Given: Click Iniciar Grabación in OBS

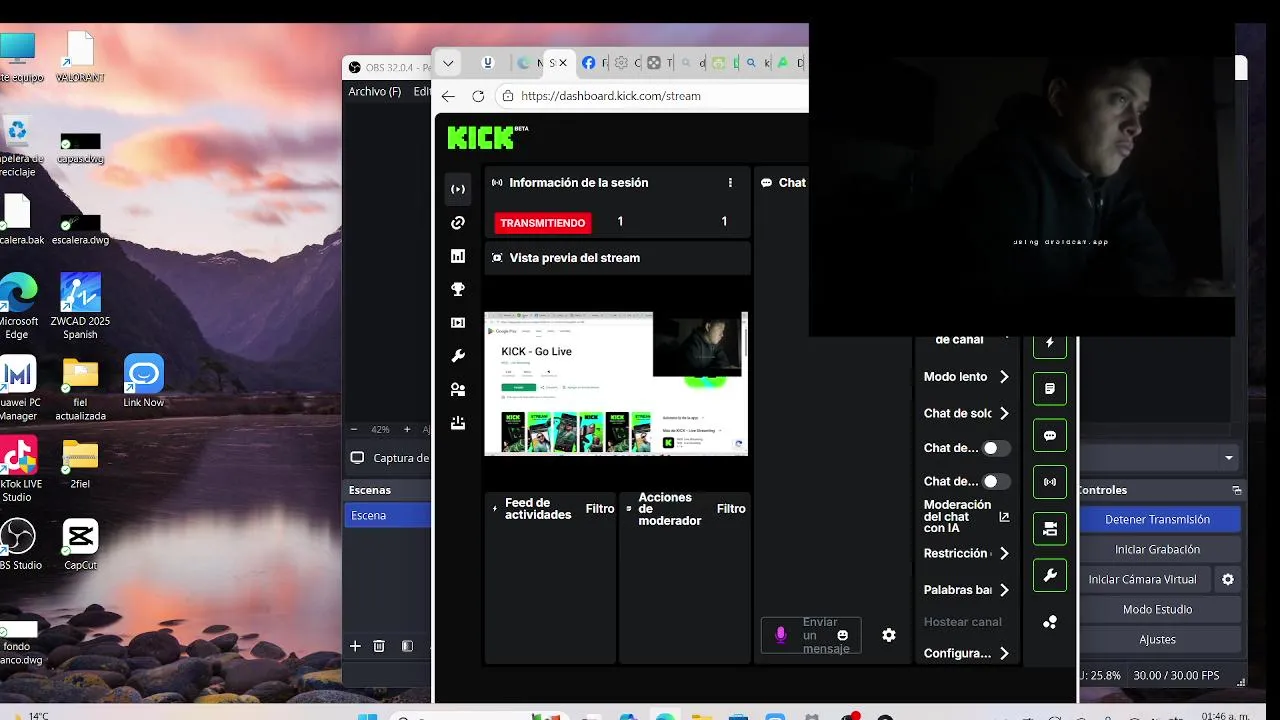Looking at the screenshot, I should [x=1158, y=549].
